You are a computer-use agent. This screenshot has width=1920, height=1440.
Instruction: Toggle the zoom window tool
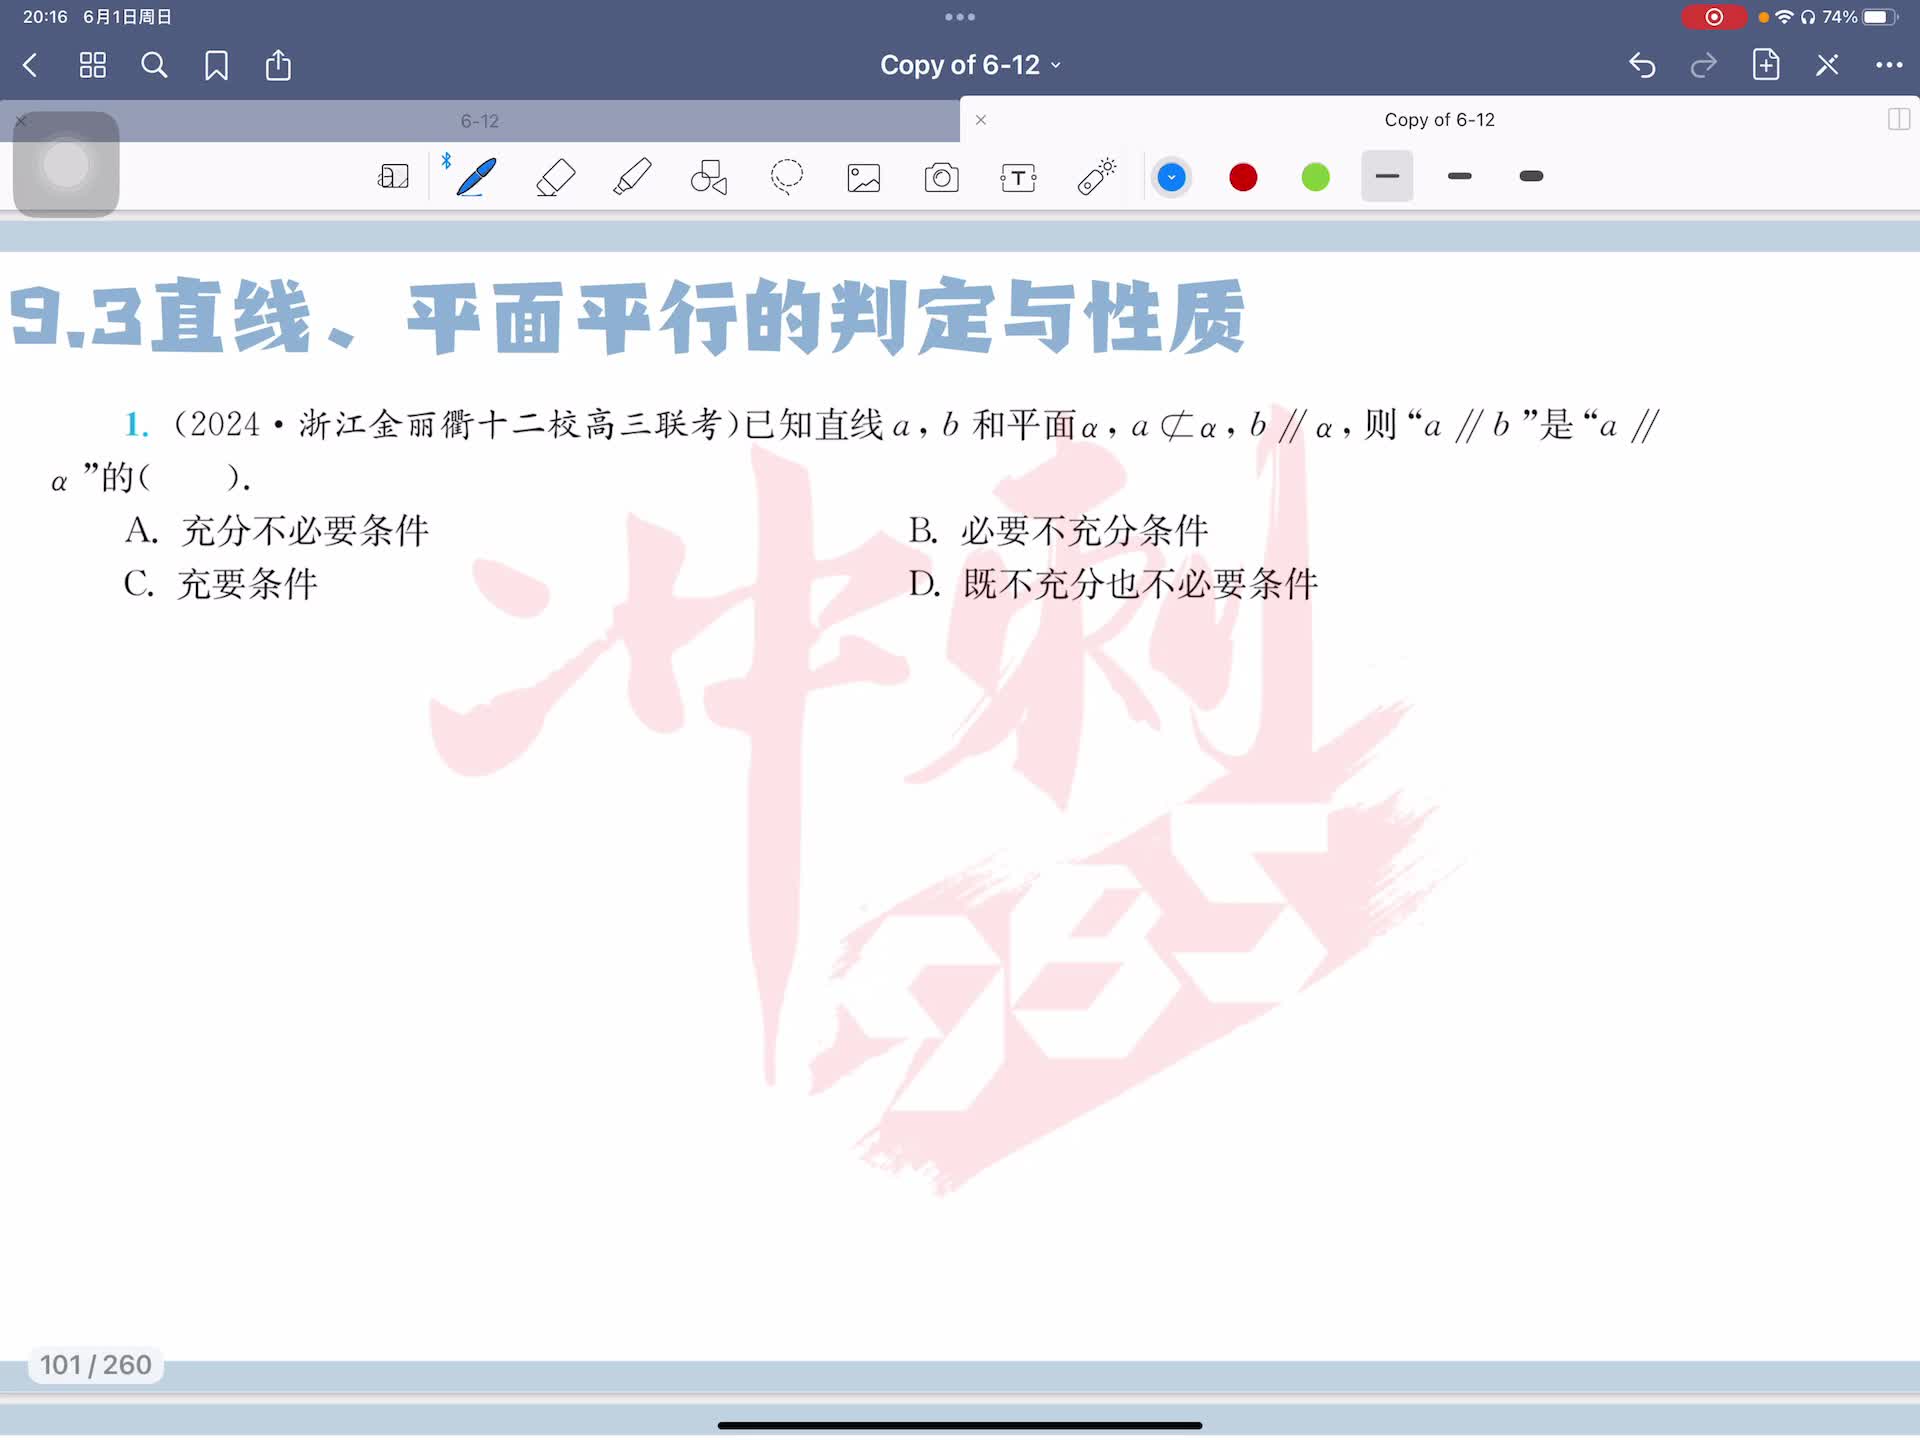[x=393, y=177]
